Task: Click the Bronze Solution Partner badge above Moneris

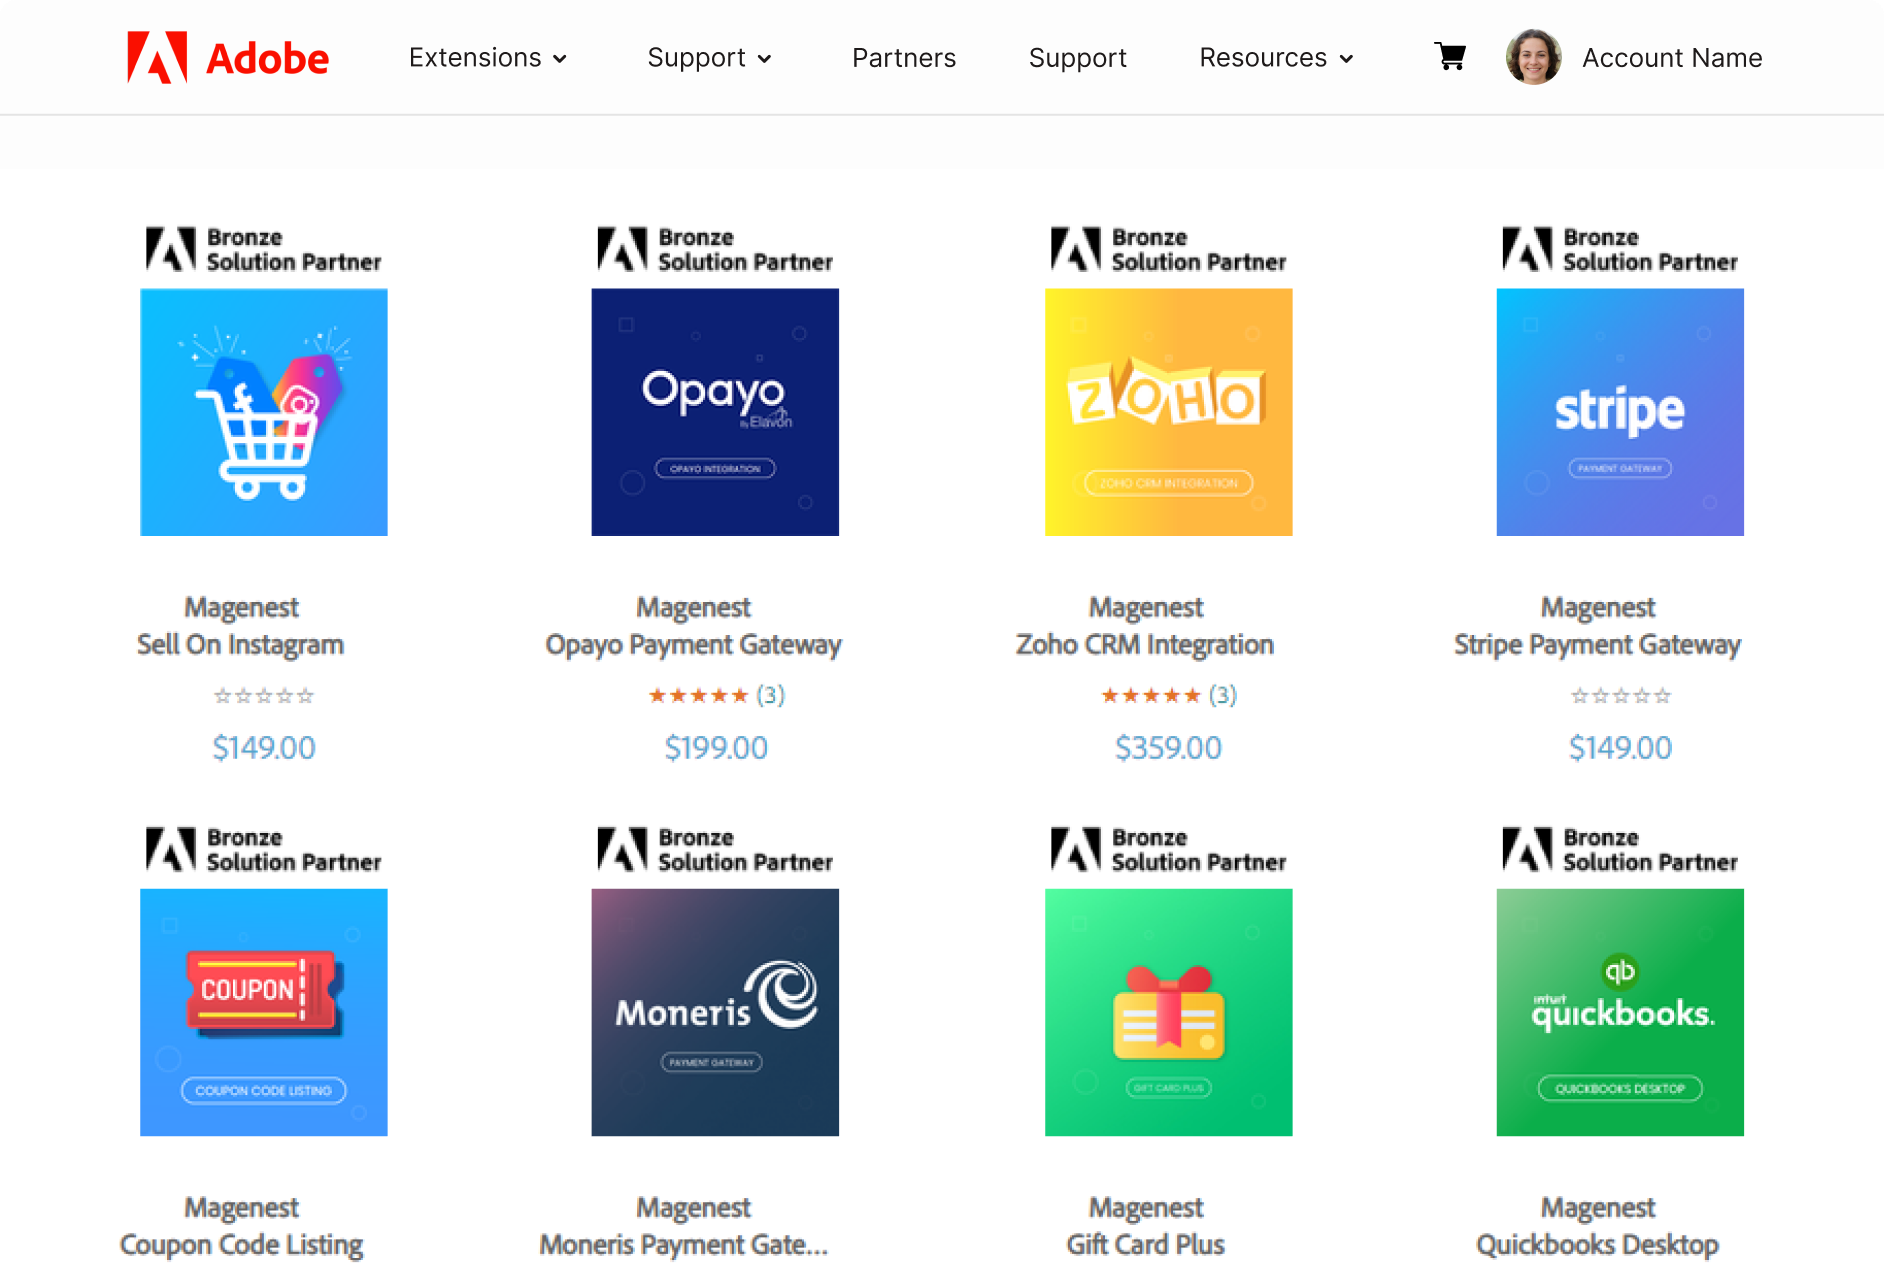Action: (715, 850)
